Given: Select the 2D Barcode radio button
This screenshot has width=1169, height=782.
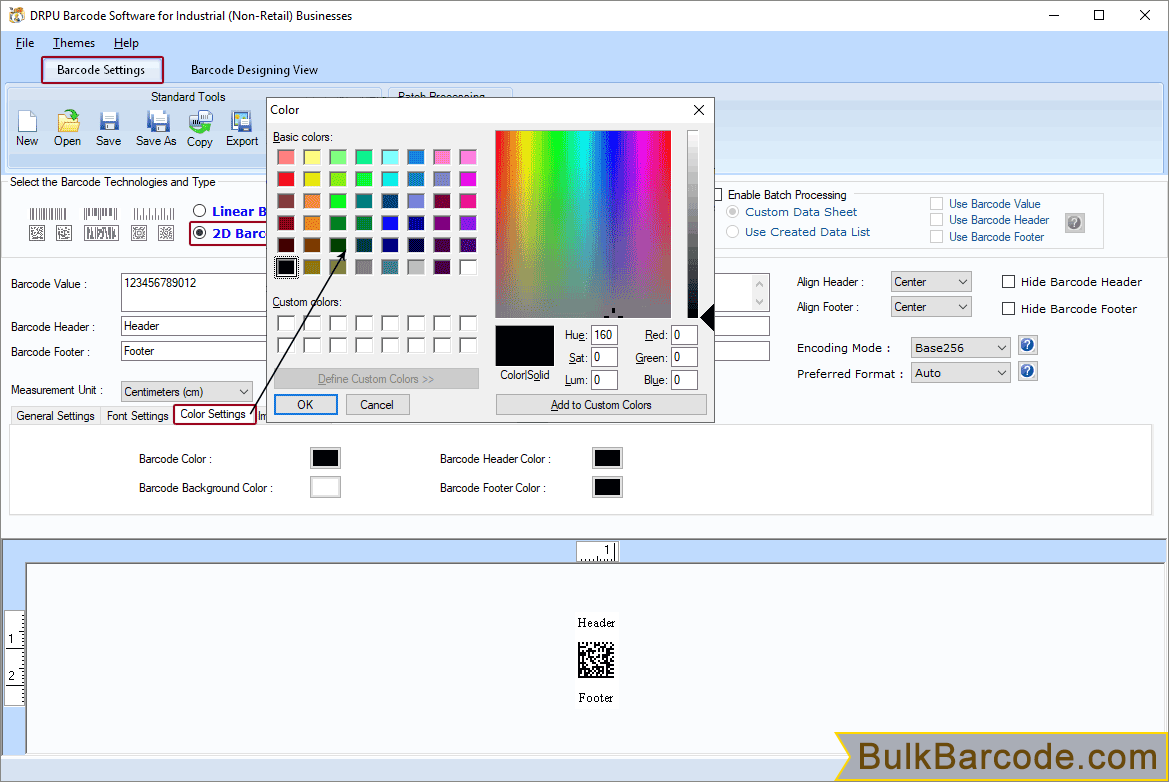Looking at the screenshot, I should coord(200,233).
